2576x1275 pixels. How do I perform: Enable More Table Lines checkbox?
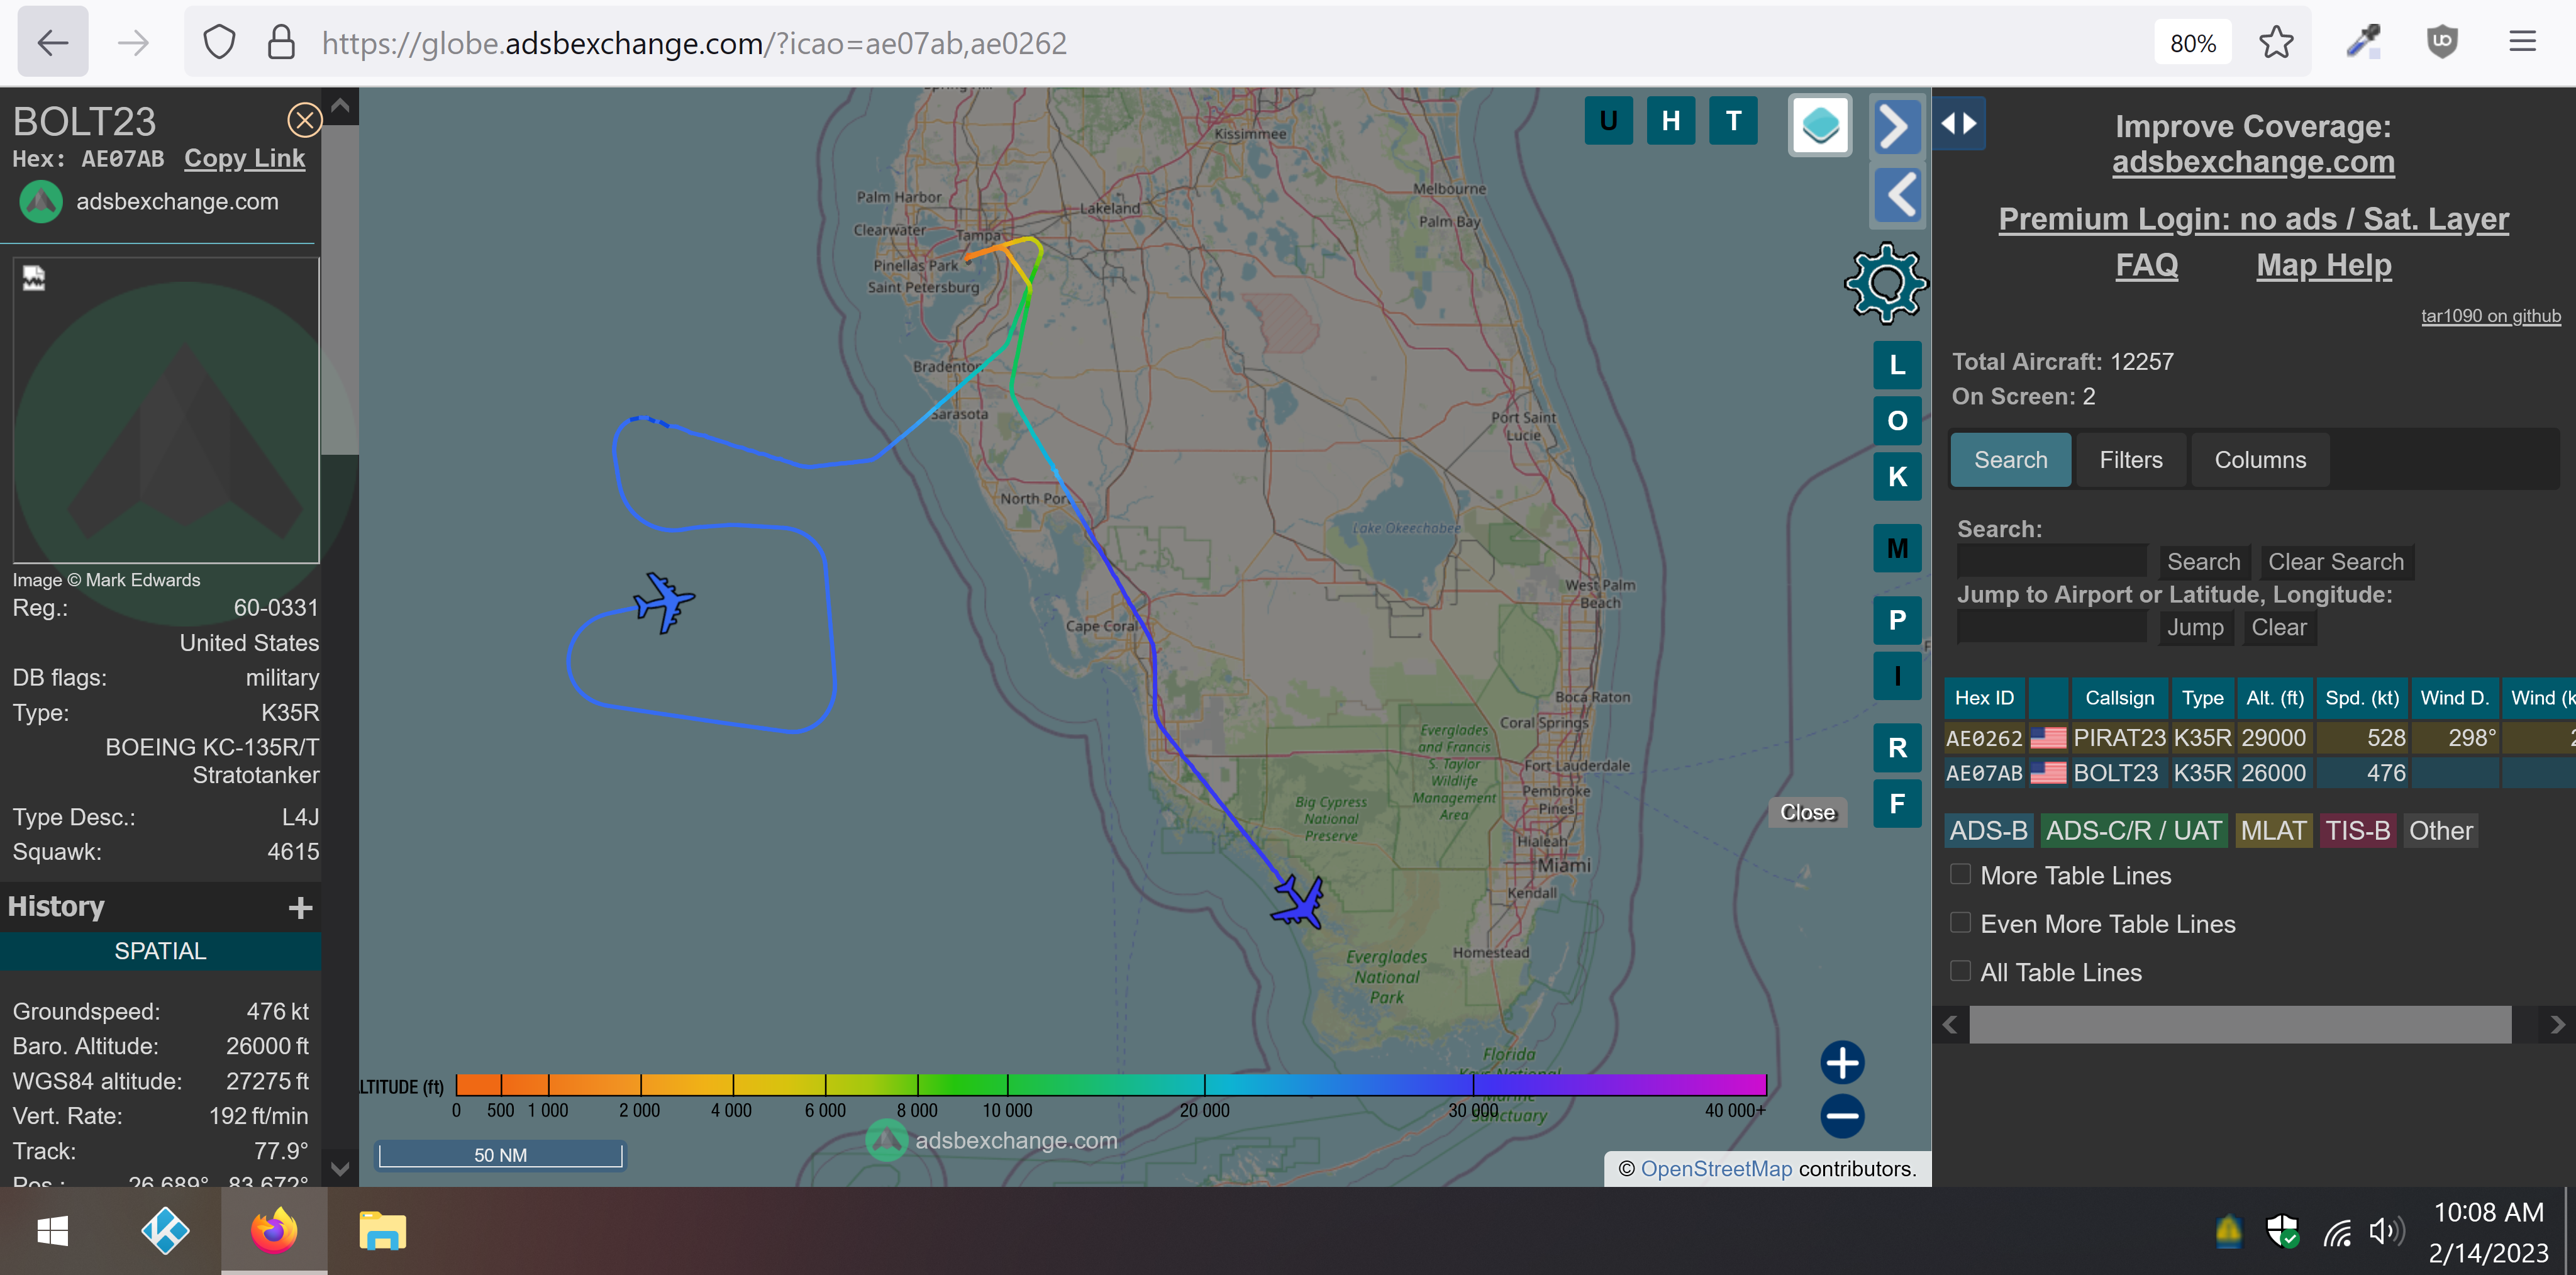[1960, 874]
